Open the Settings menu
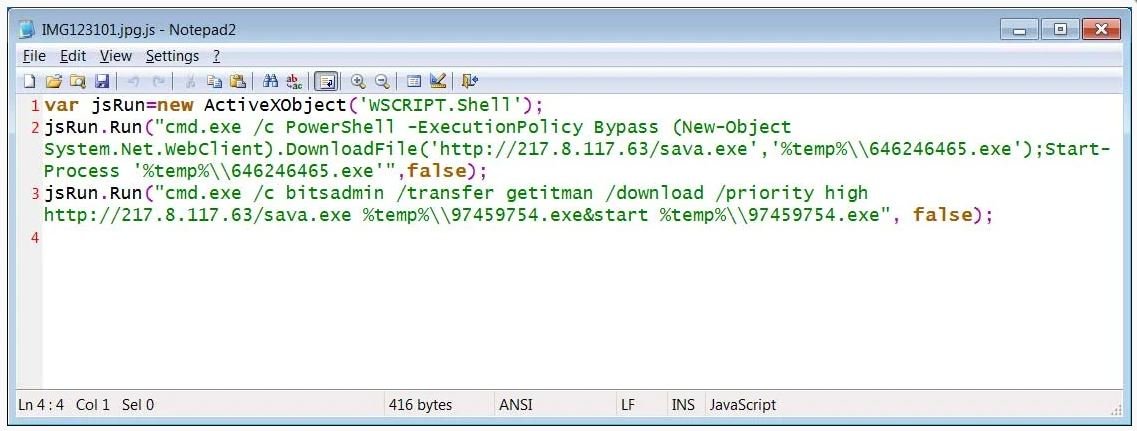The width and height of the screenshot is (1137, 431). (172, 56)
